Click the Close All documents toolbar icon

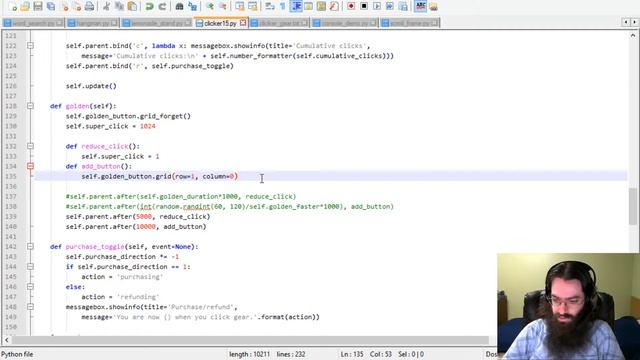click(77, 6)
